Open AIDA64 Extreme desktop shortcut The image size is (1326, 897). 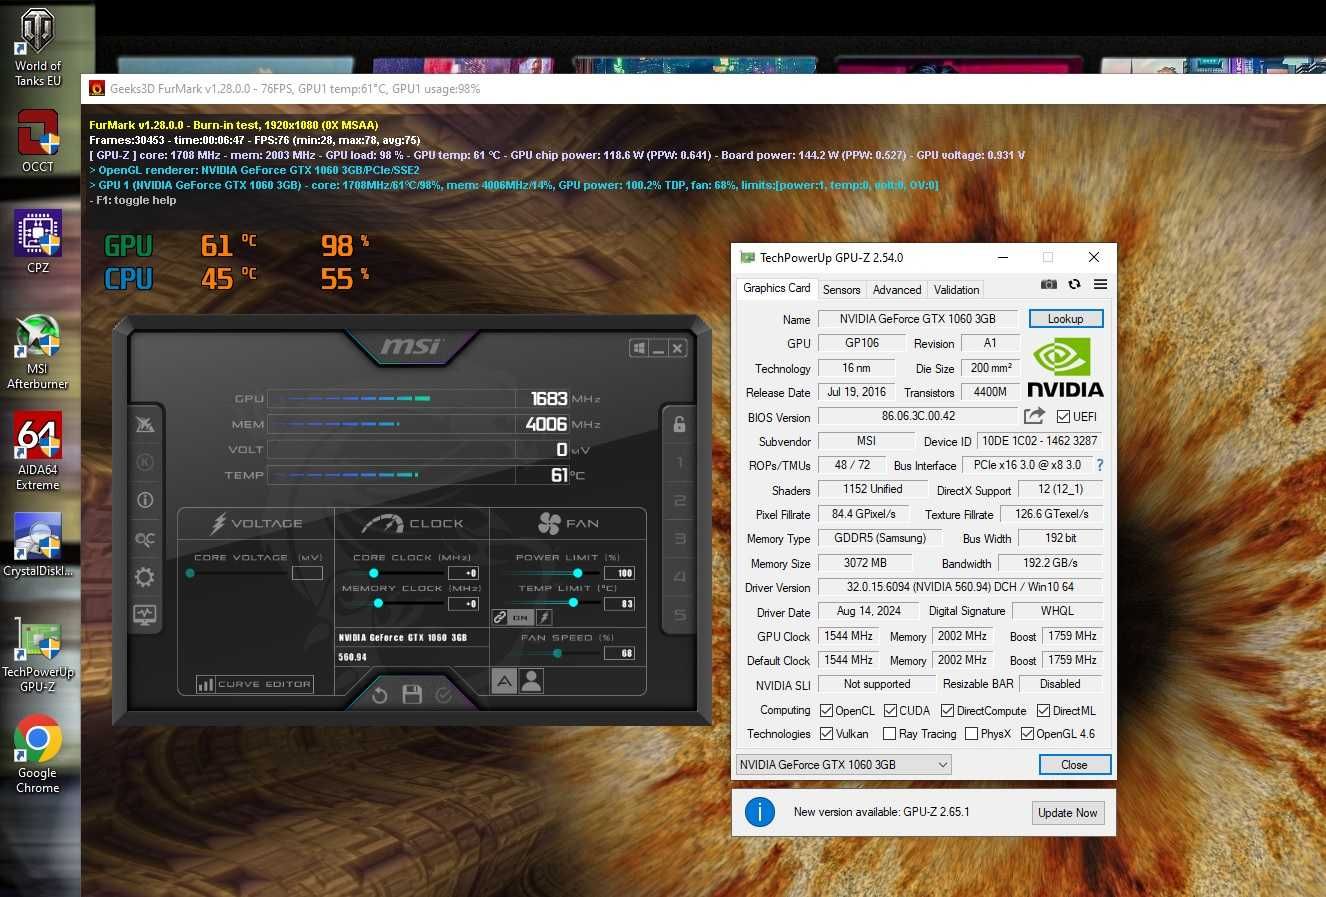(37, 451)
